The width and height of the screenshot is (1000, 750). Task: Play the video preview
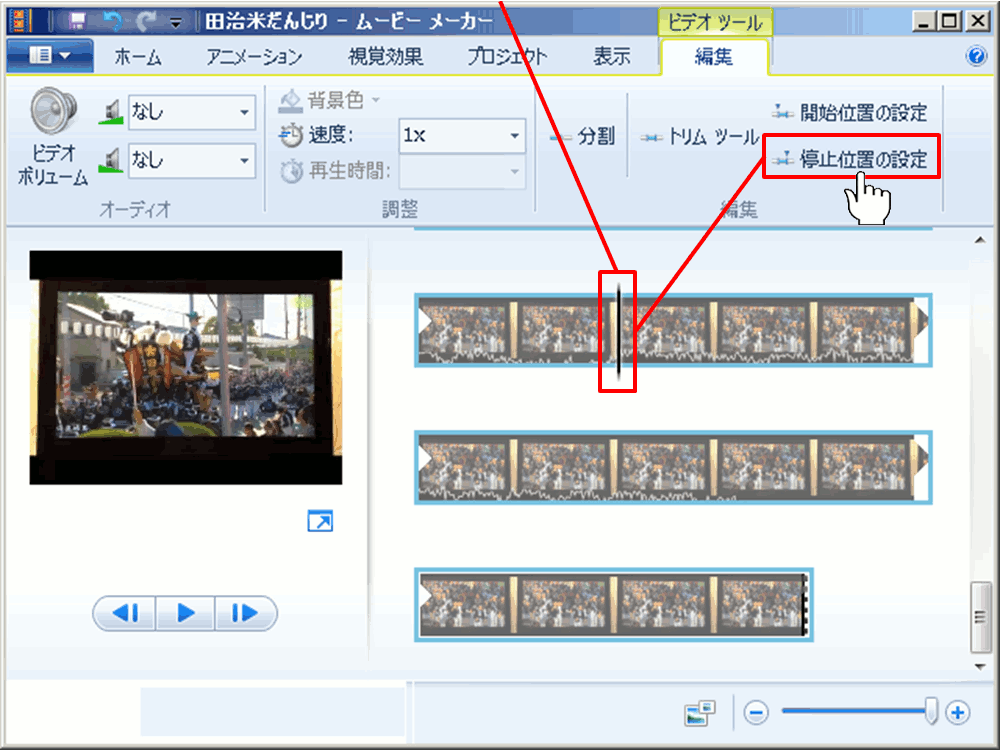click(x=185, y=613)
